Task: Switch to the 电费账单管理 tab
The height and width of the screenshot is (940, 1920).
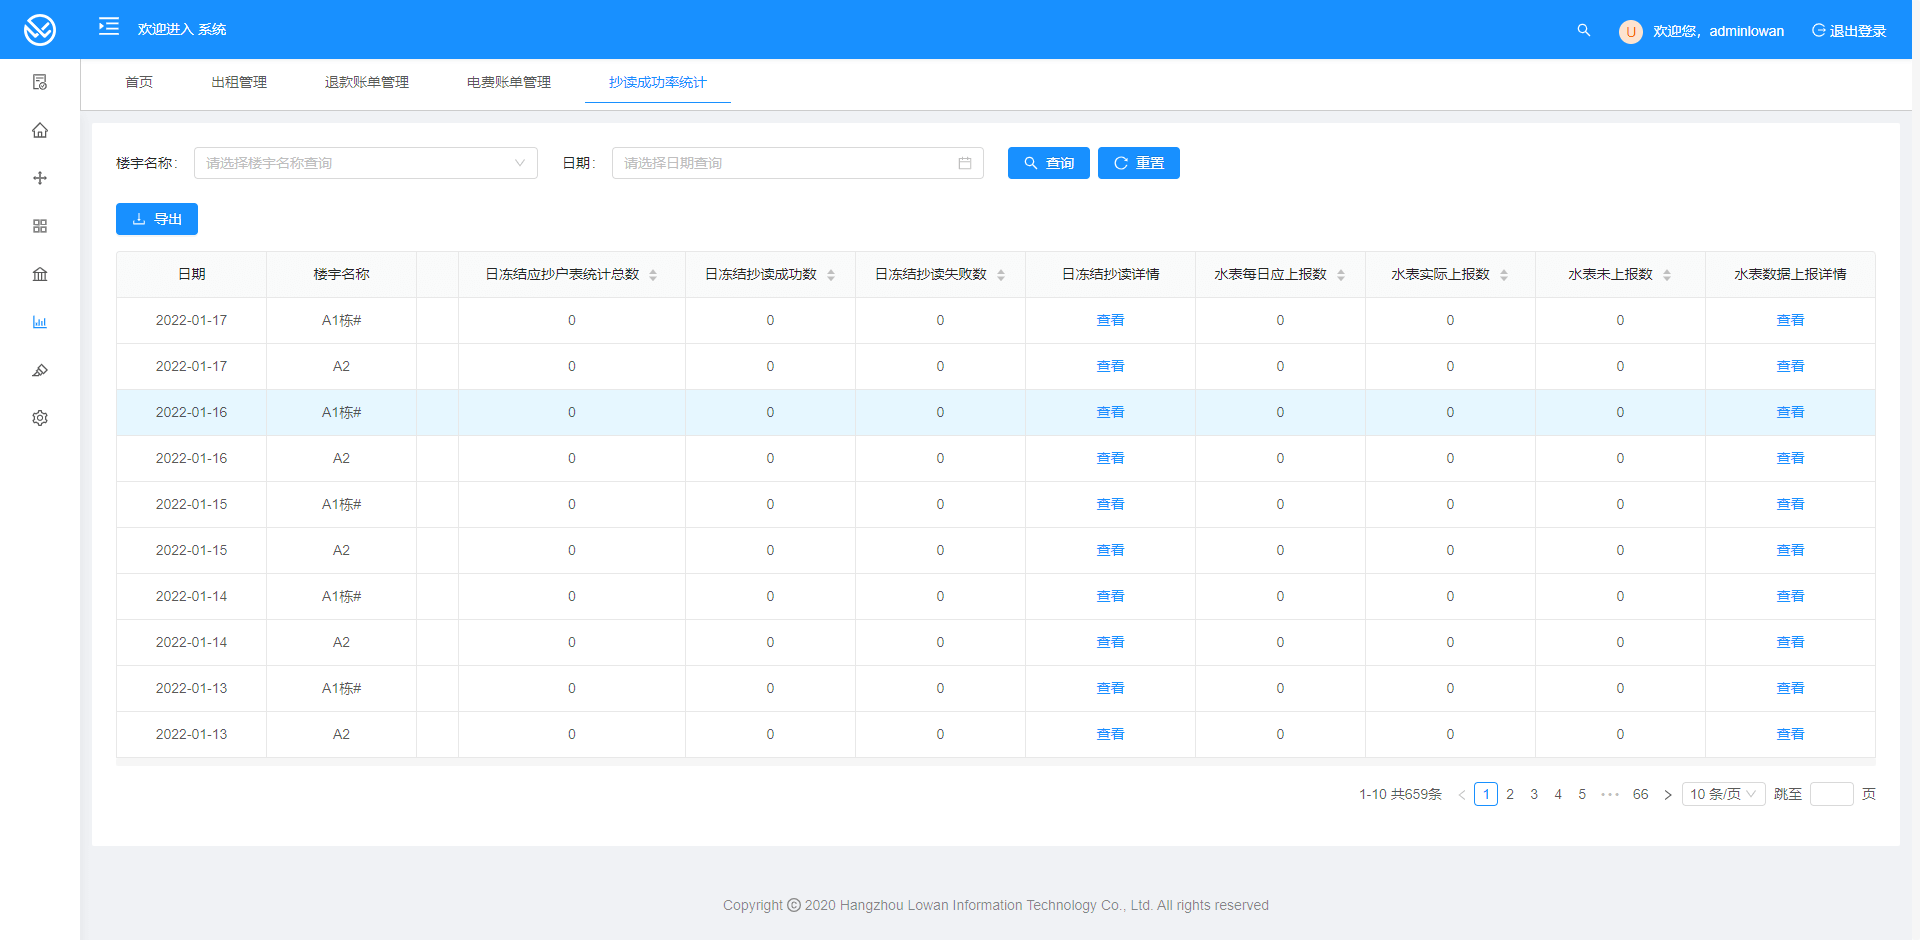Action: pyautogui.click(x=509, y=82)
